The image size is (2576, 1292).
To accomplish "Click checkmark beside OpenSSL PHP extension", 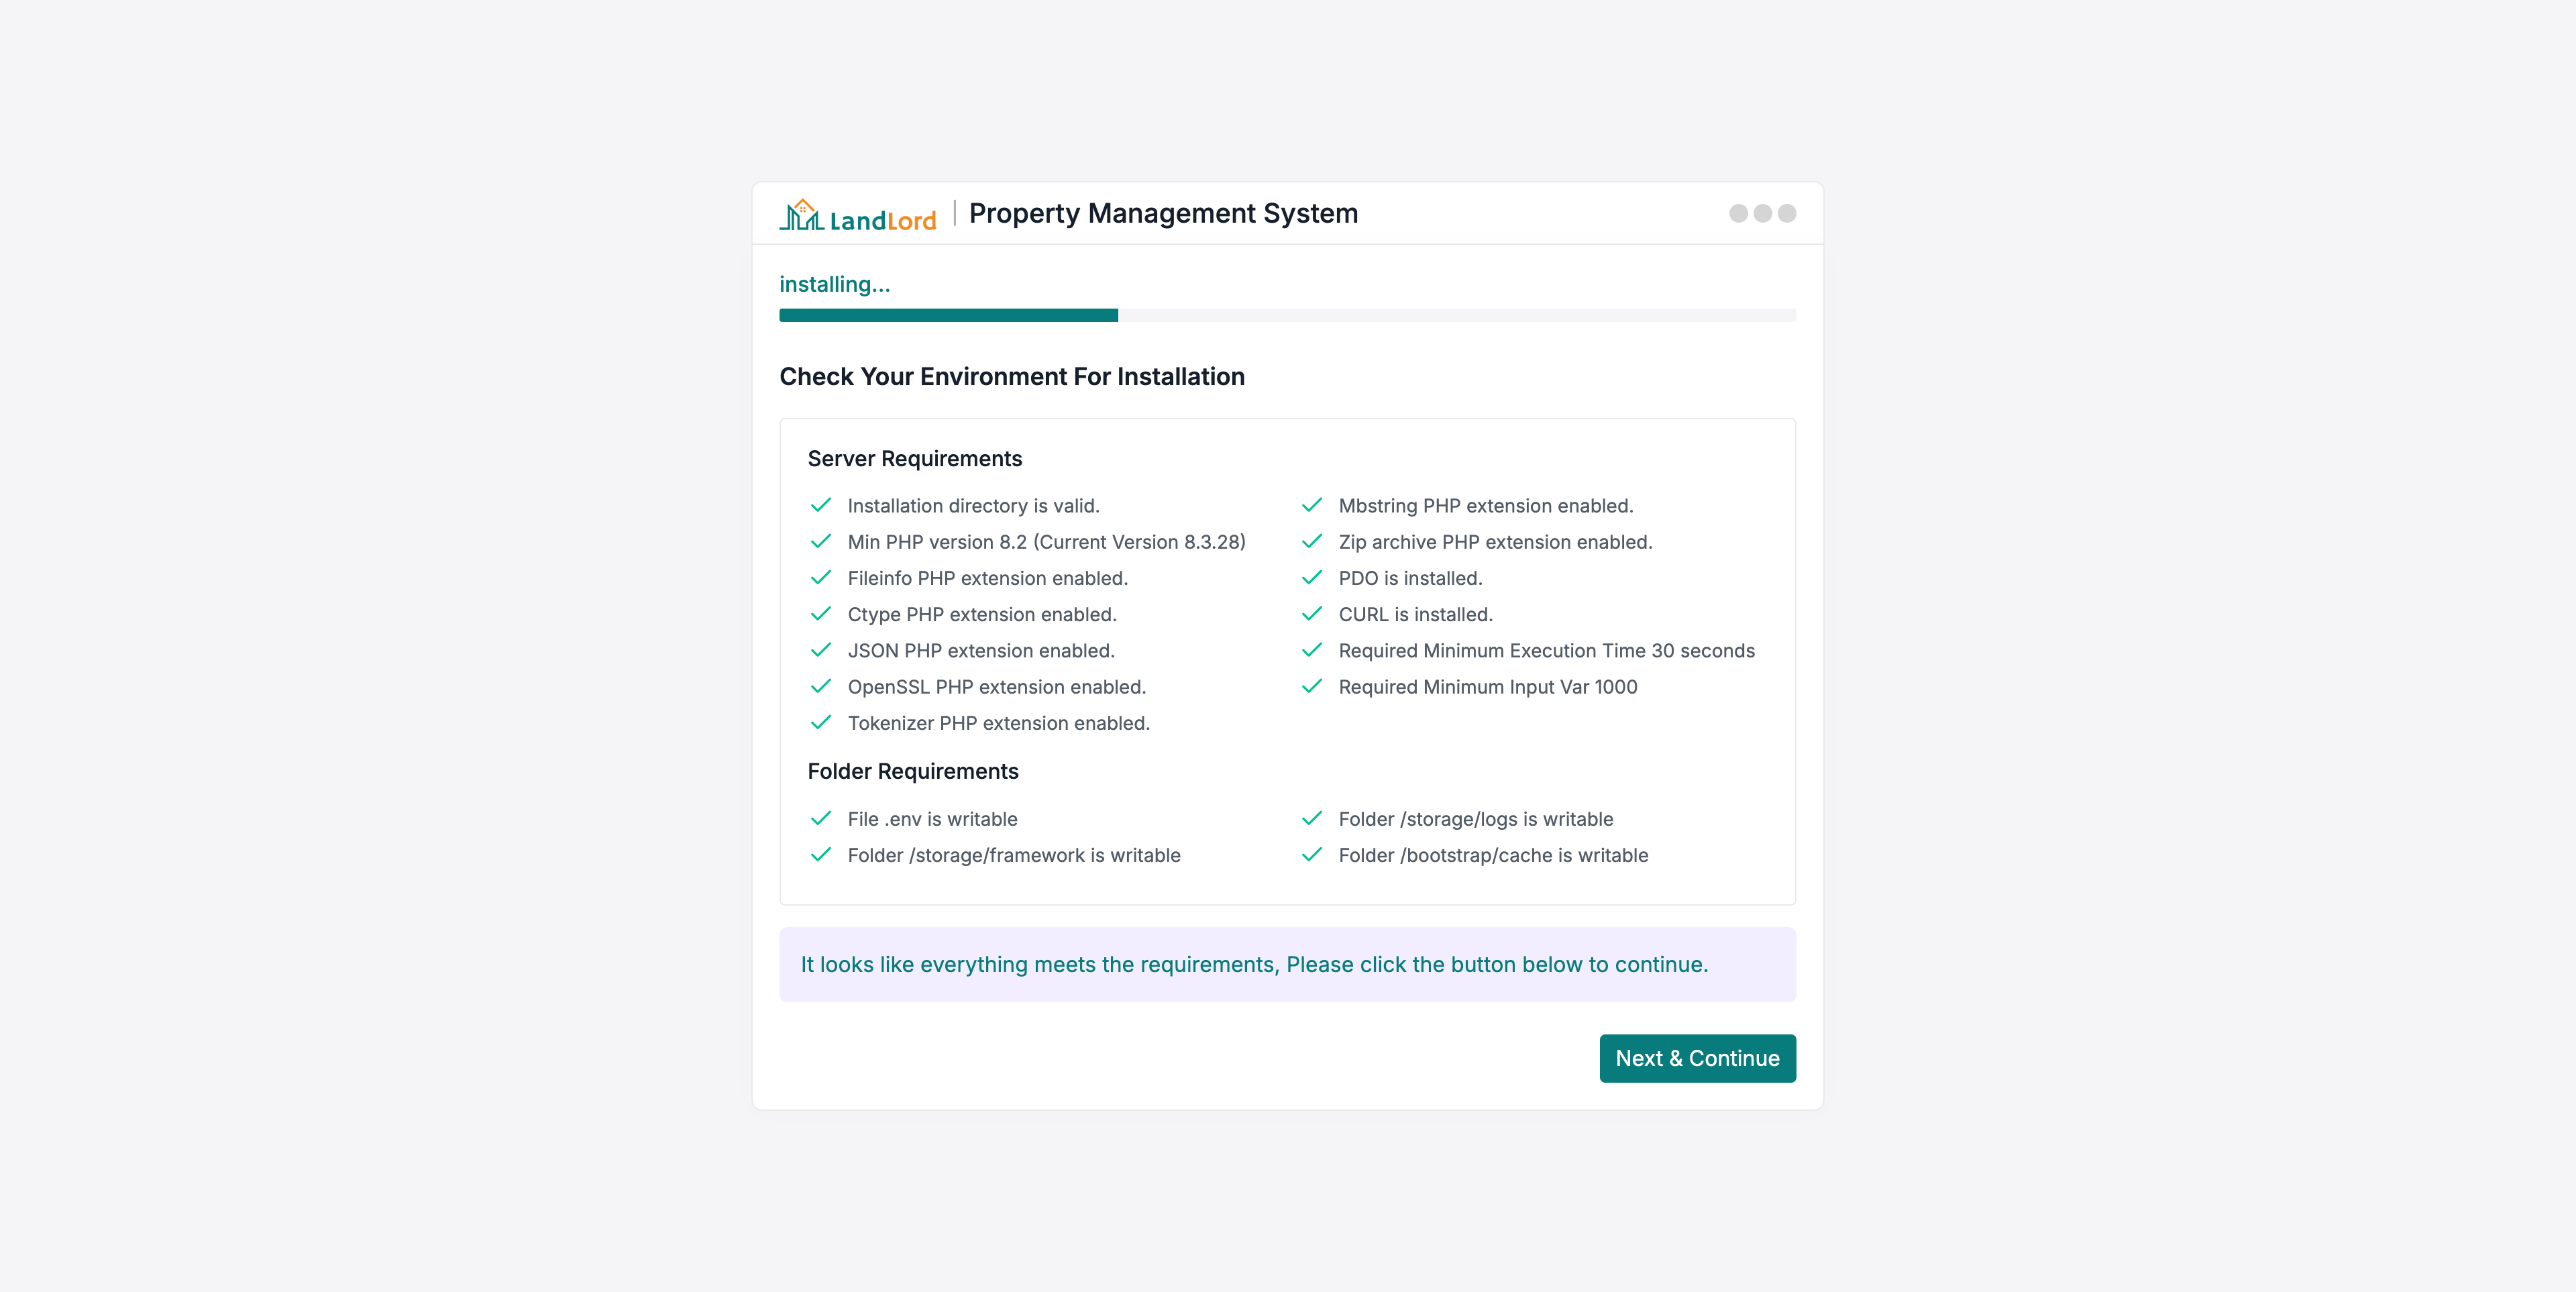I will click(x=821, y=686).
